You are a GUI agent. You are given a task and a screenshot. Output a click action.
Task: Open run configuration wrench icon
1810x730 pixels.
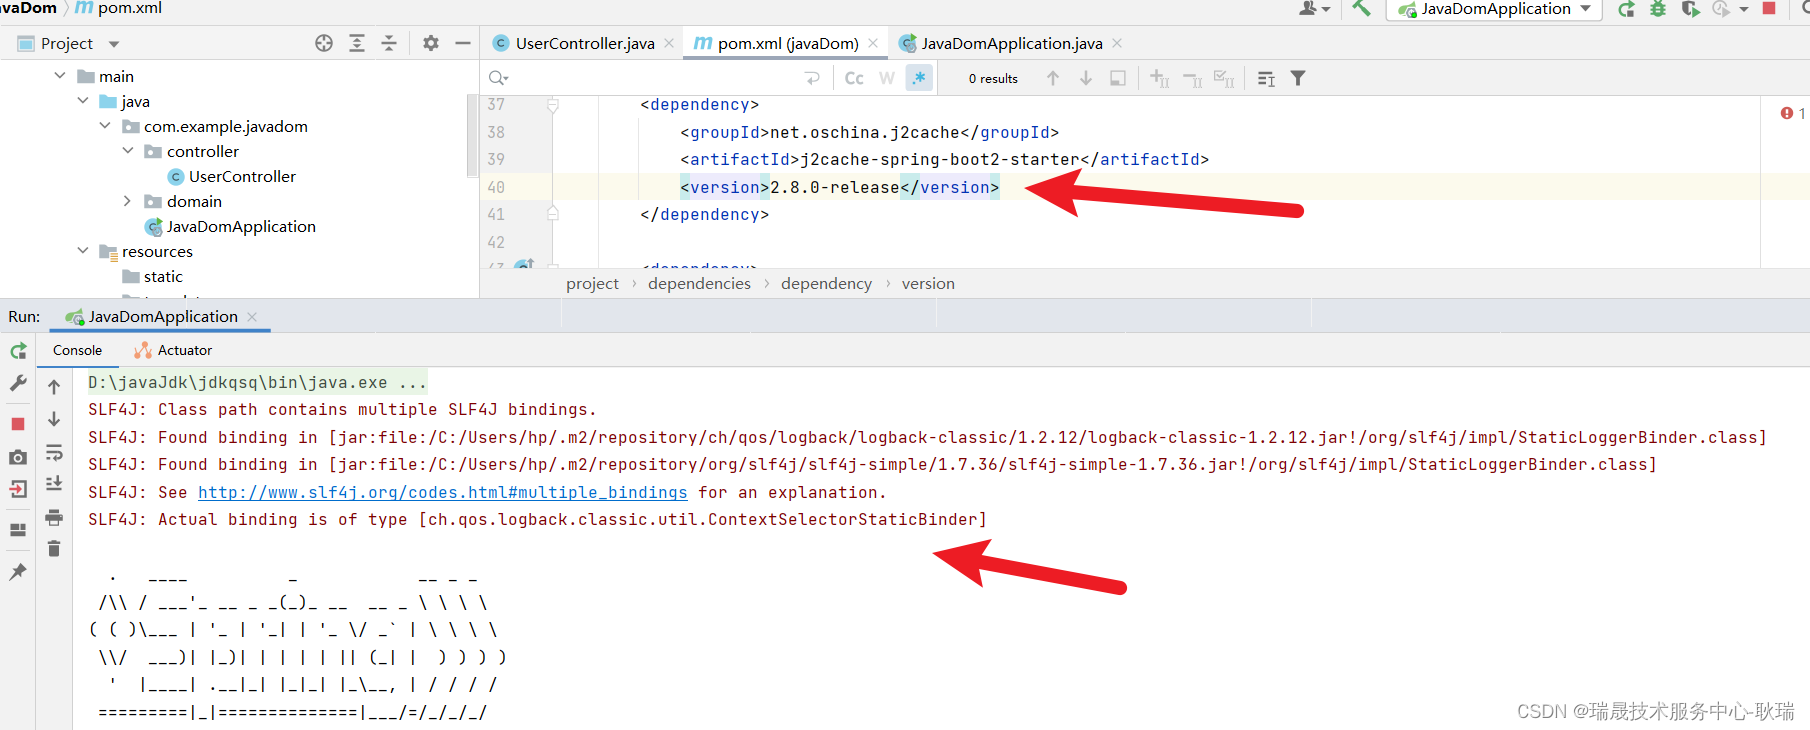click(18, 383)
